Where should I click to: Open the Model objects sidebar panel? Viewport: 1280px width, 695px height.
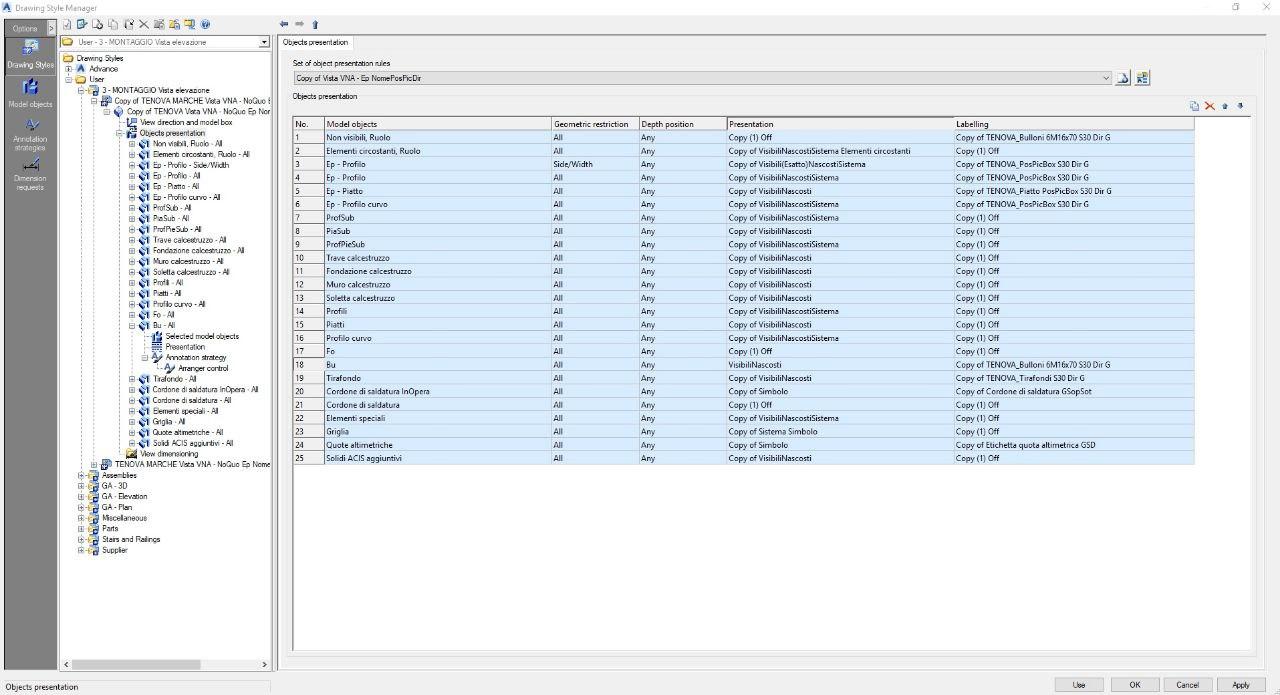[30, 93]
